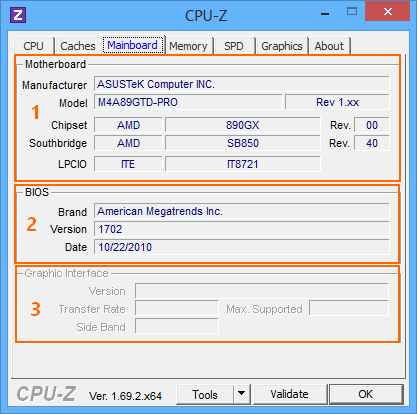Click the model value M4A89GTD-PRO
Image resolution: width=417 pixels, height=414 pixels.
click(188, 102)
